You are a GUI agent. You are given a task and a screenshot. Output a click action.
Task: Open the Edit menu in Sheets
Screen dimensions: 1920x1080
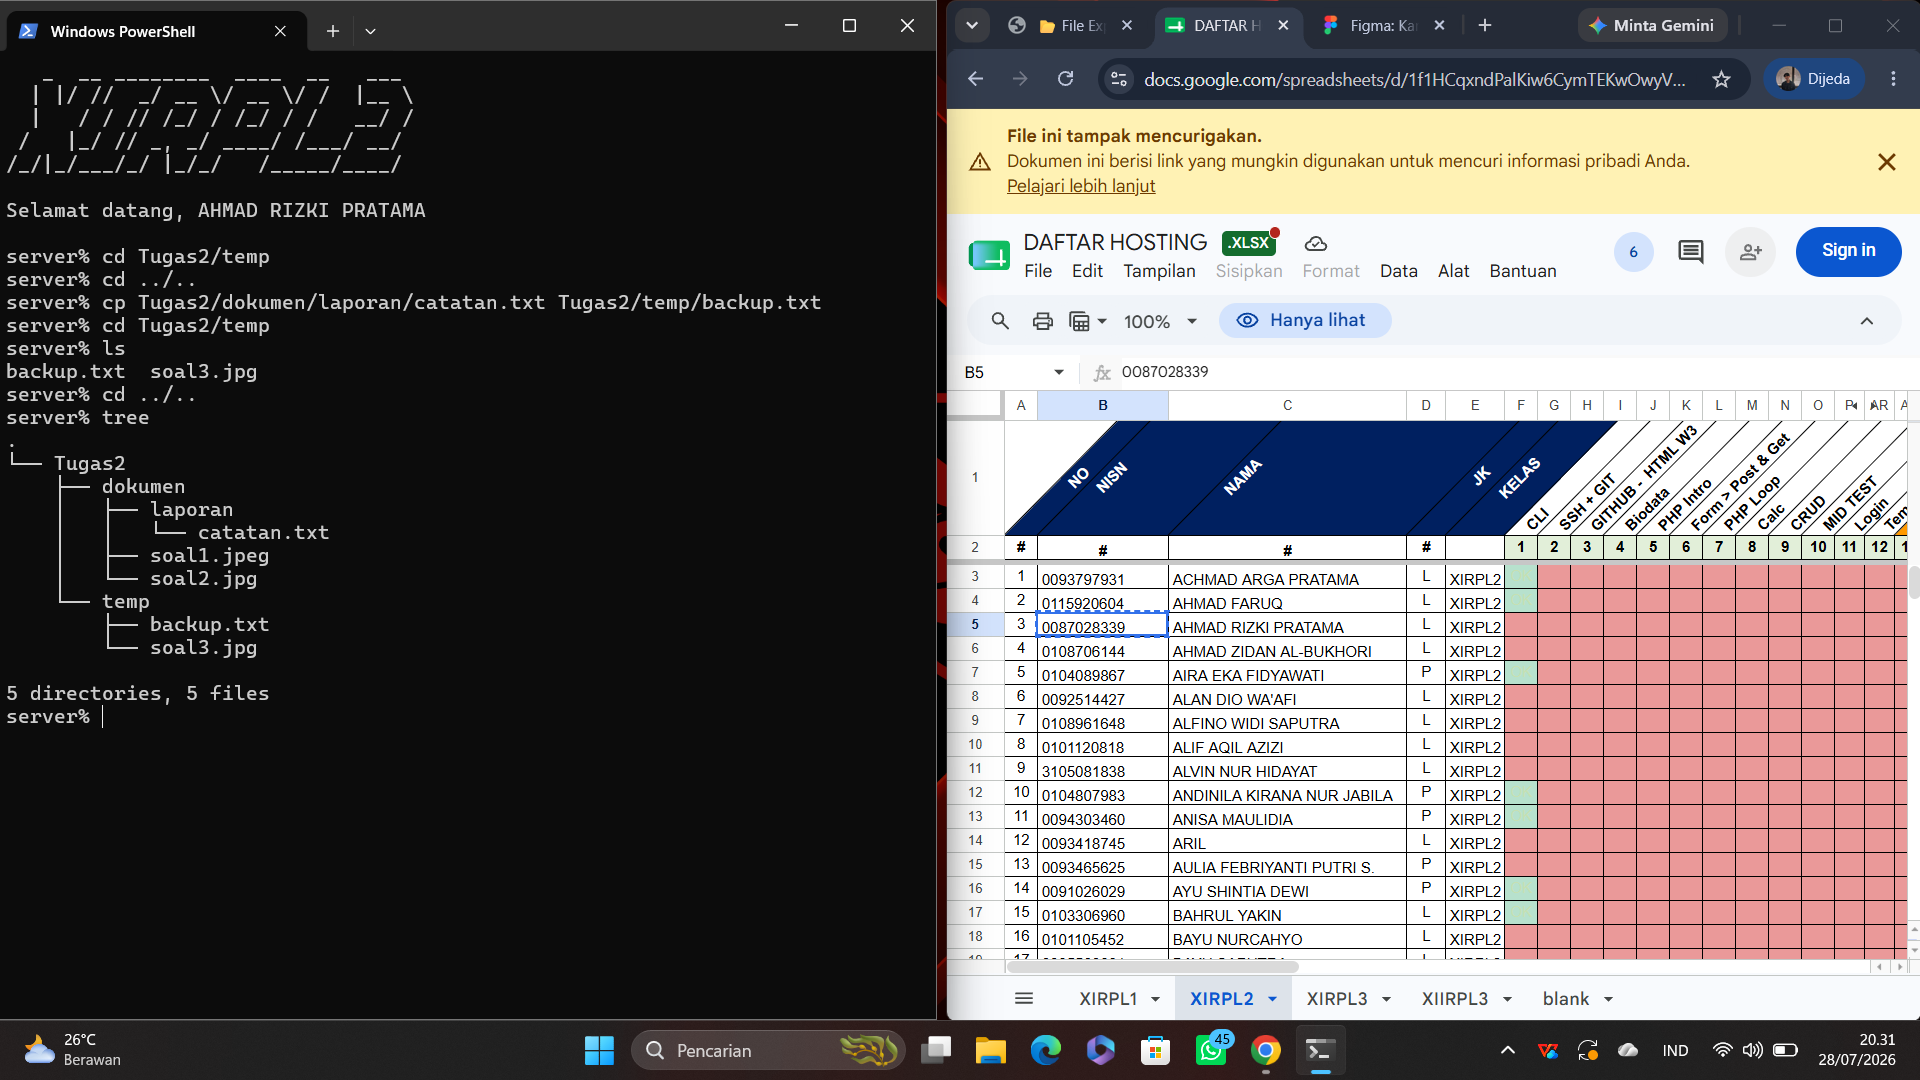(x=1087, y=271)
